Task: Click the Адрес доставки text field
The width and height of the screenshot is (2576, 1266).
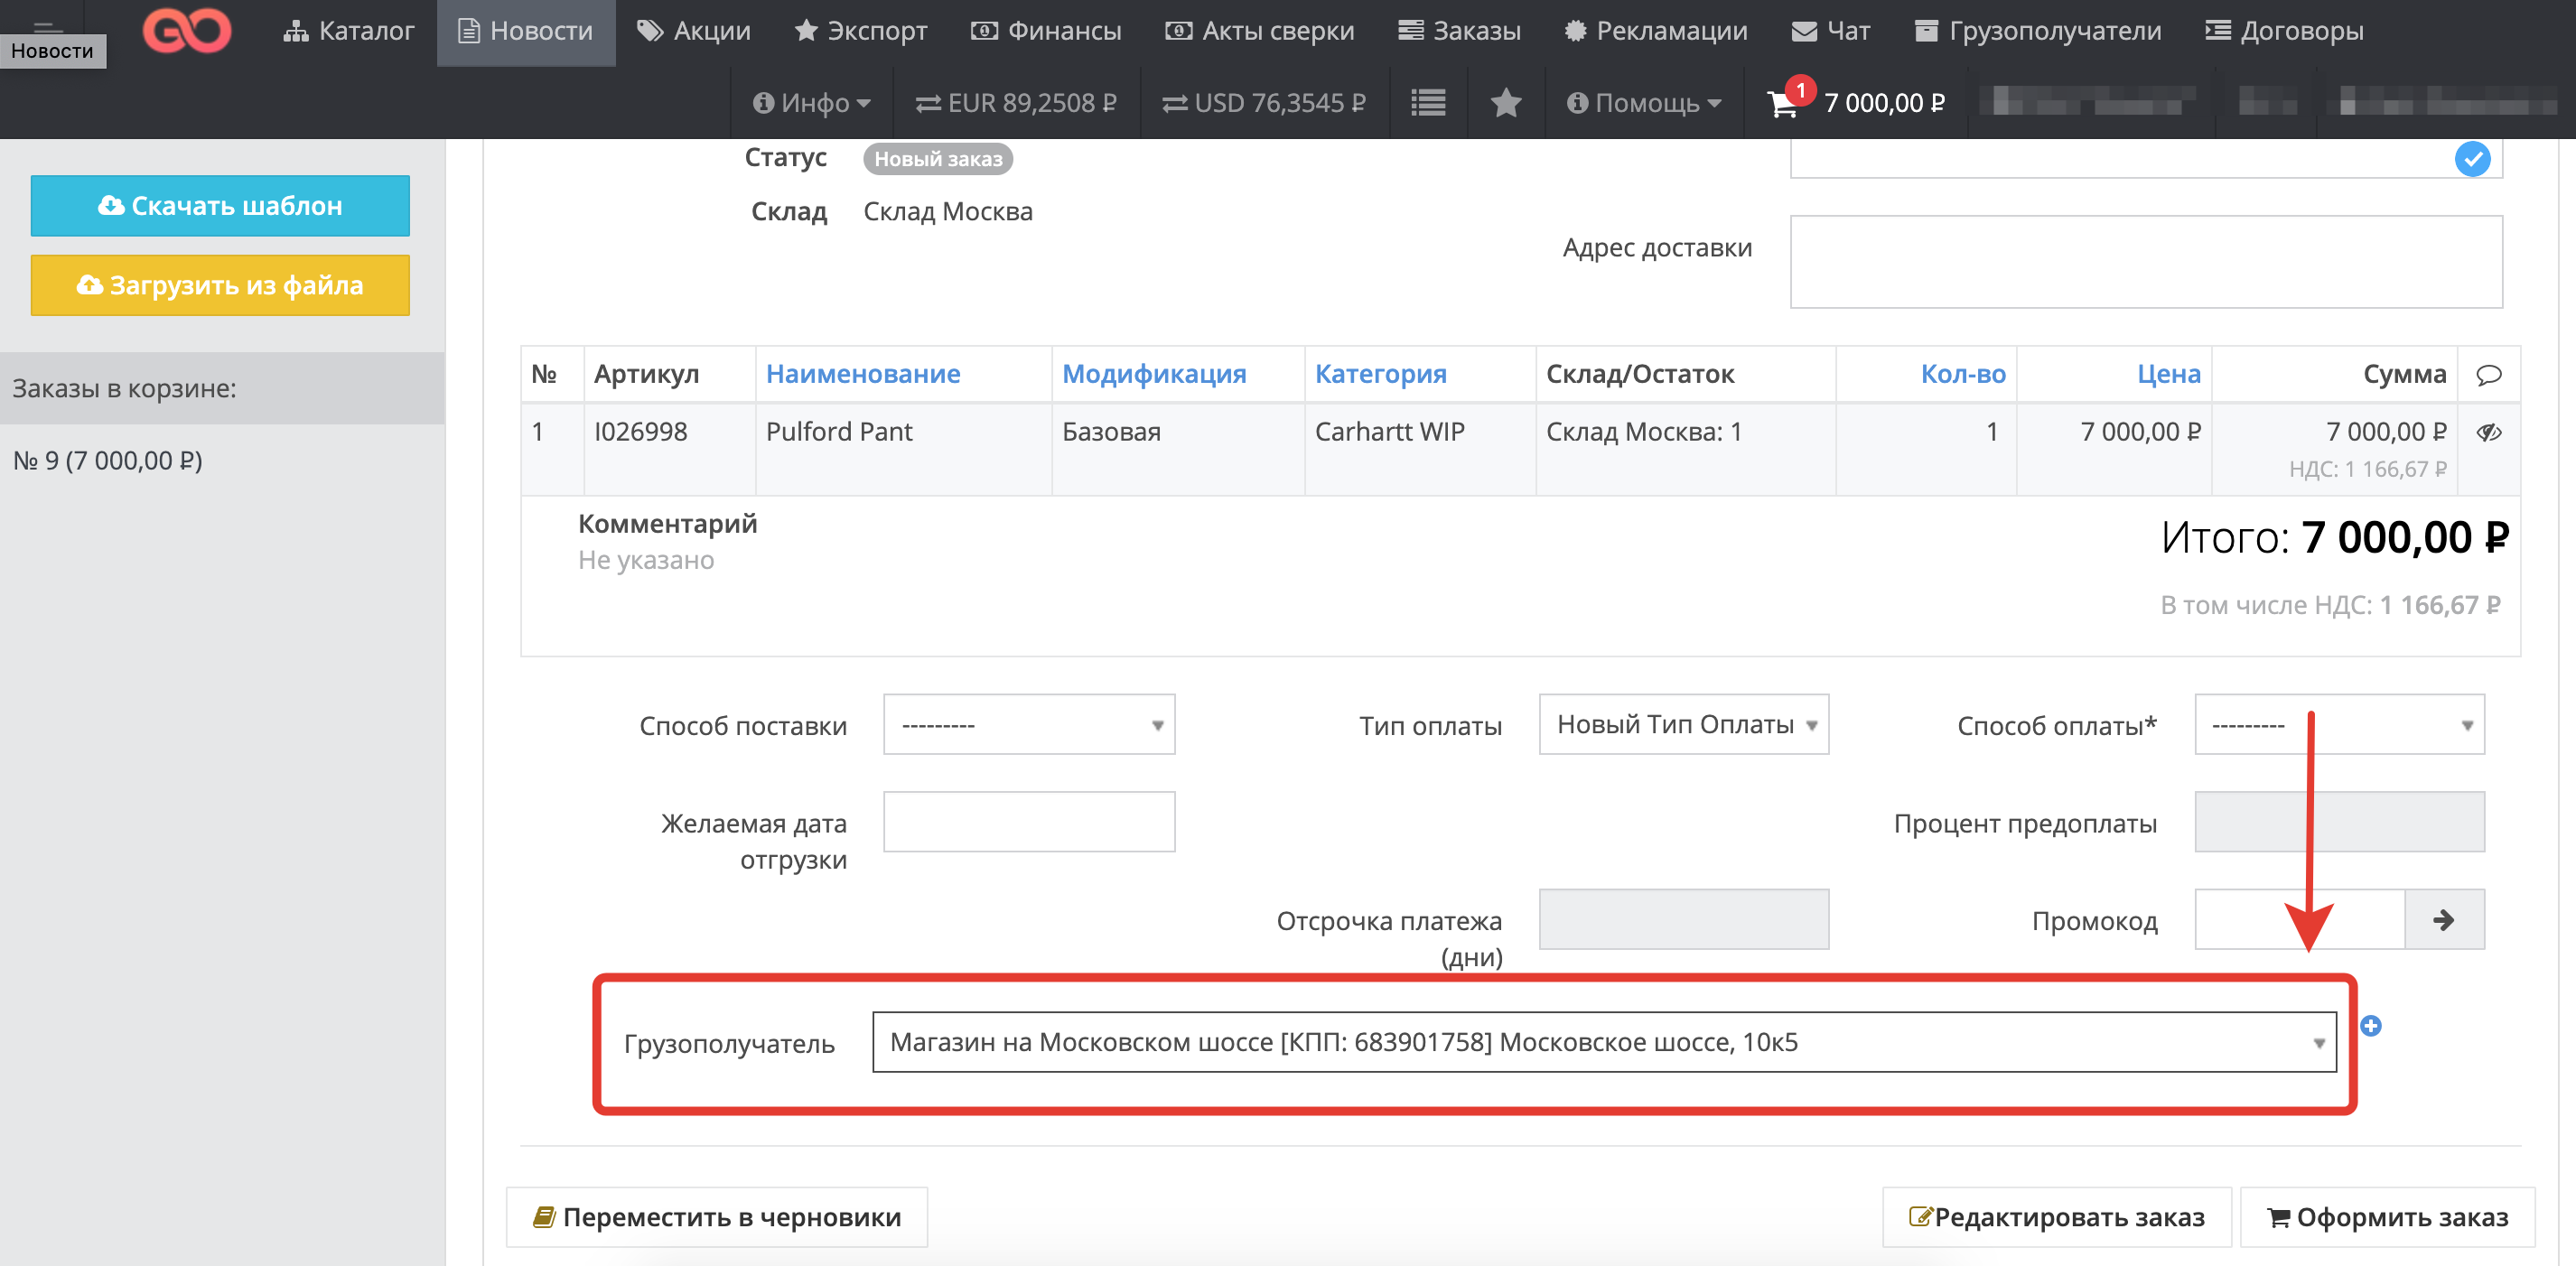Action: click(2145, 262)
